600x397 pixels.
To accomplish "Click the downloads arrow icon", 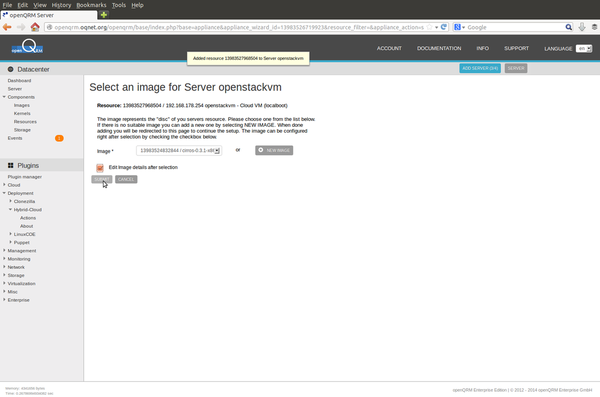I will pyautogui.click(x=582, y=27).
